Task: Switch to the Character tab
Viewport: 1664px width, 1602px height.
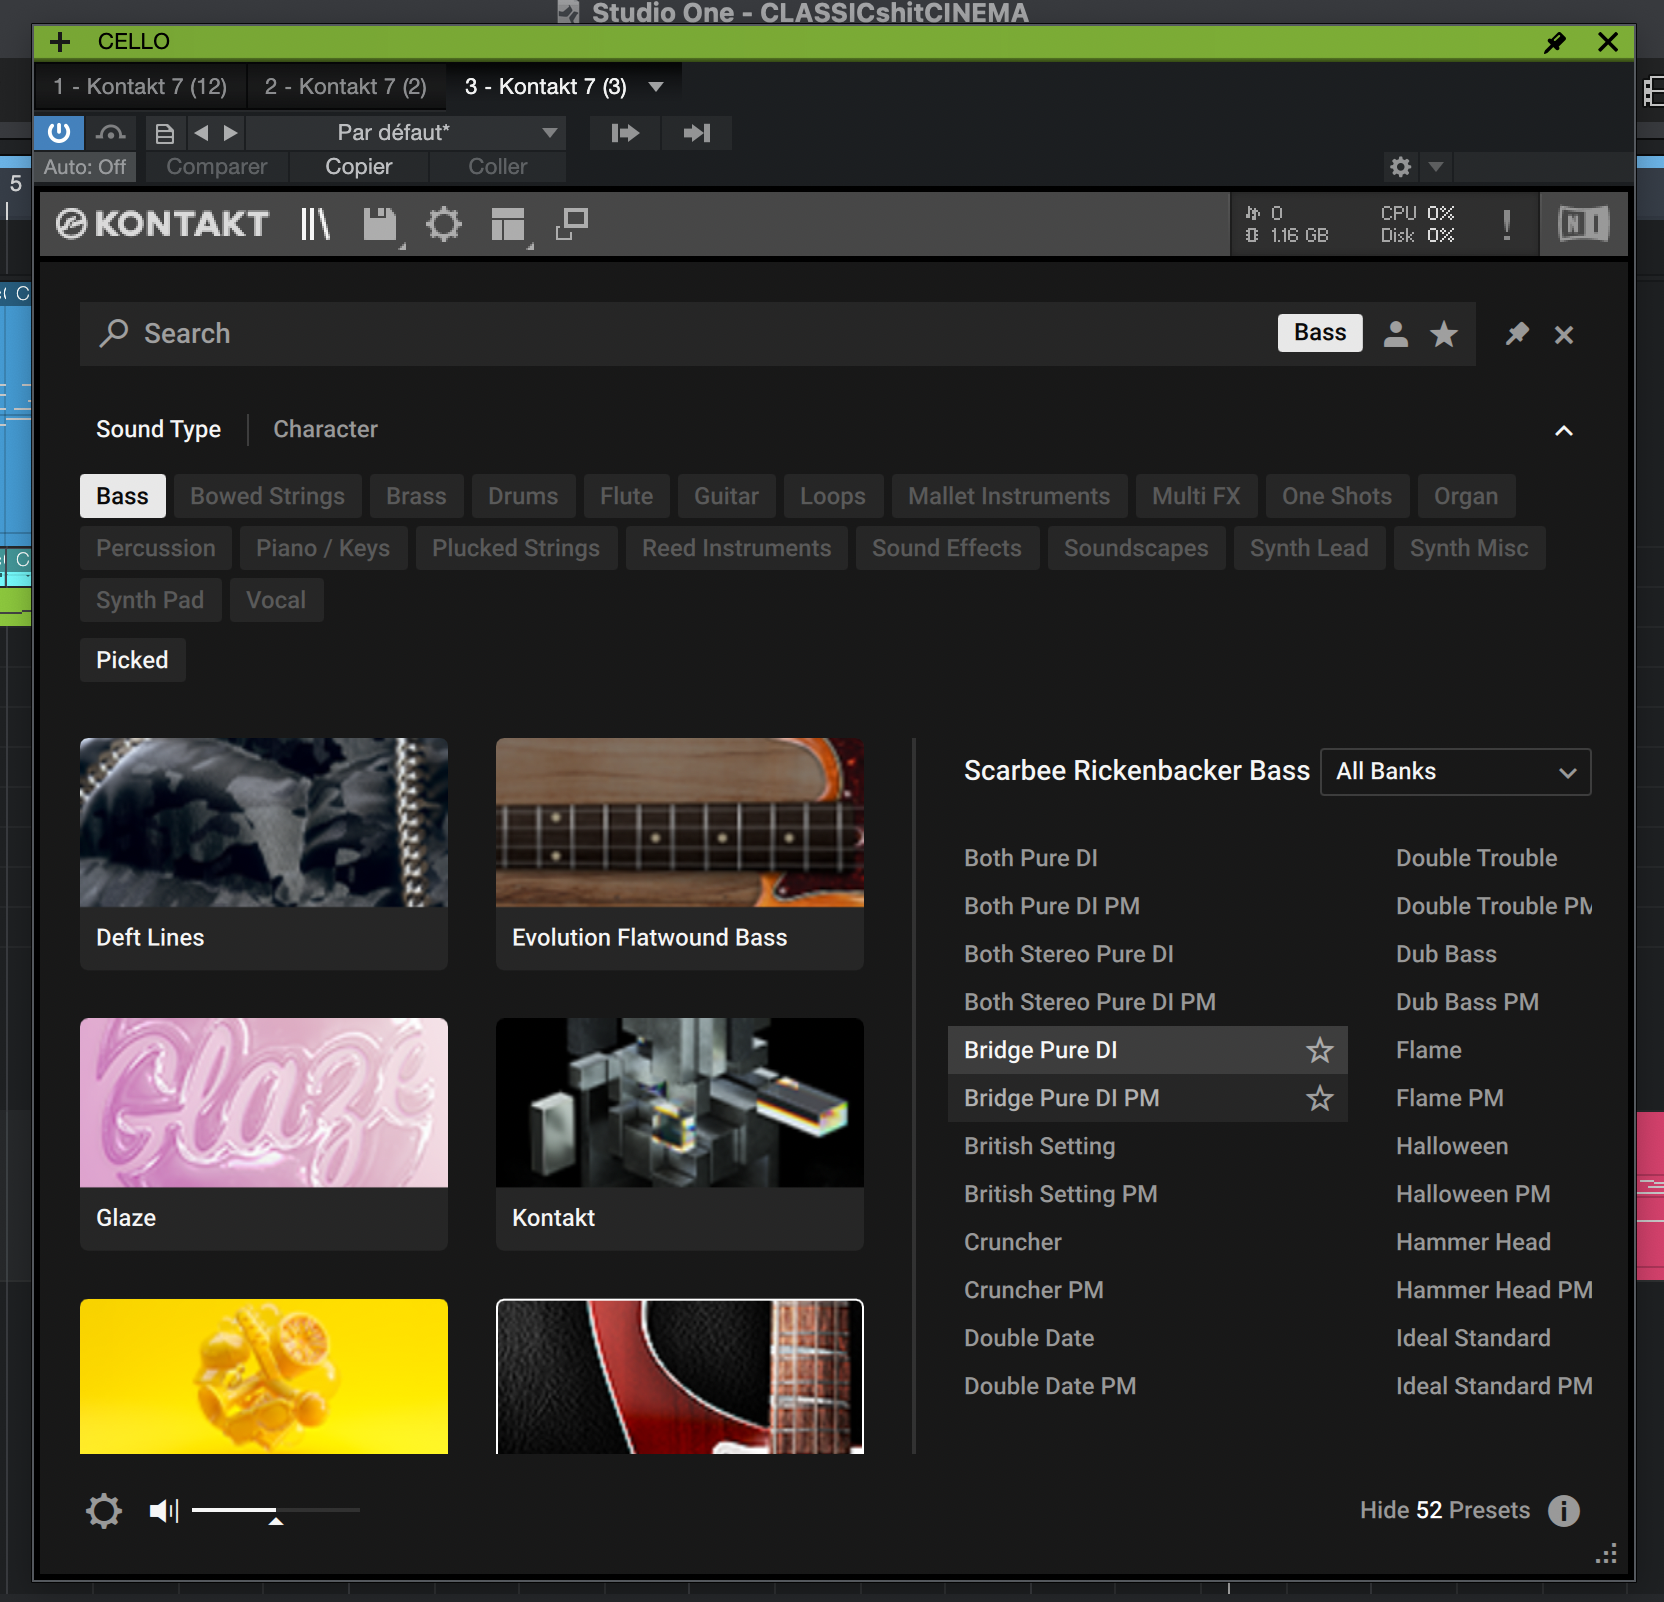Action: point(325,429)
